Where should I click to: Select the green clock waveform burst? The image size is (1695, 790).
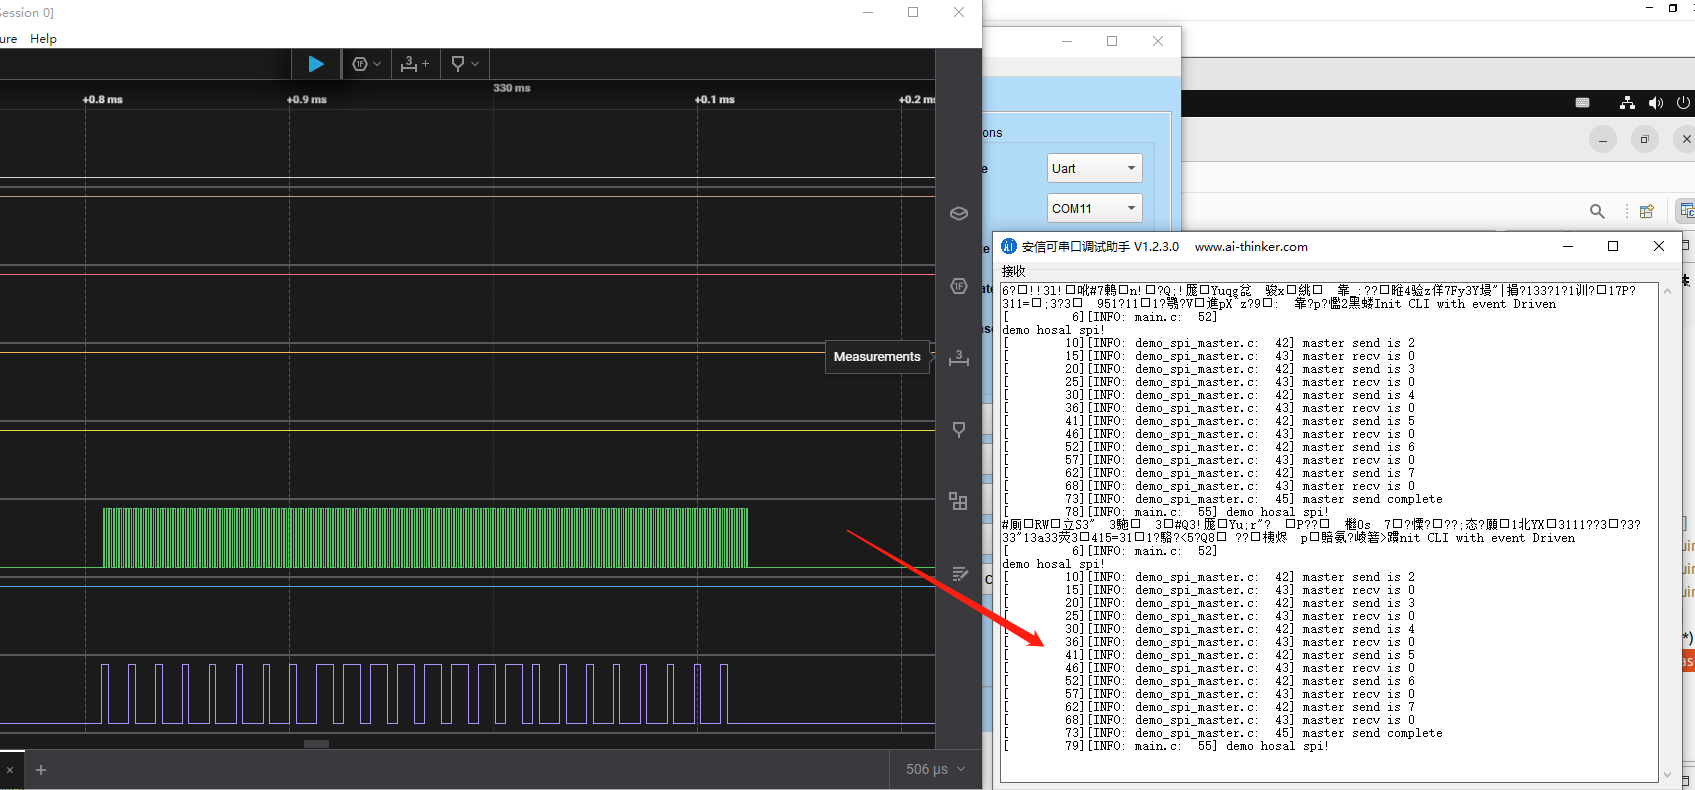pos(425,538)
